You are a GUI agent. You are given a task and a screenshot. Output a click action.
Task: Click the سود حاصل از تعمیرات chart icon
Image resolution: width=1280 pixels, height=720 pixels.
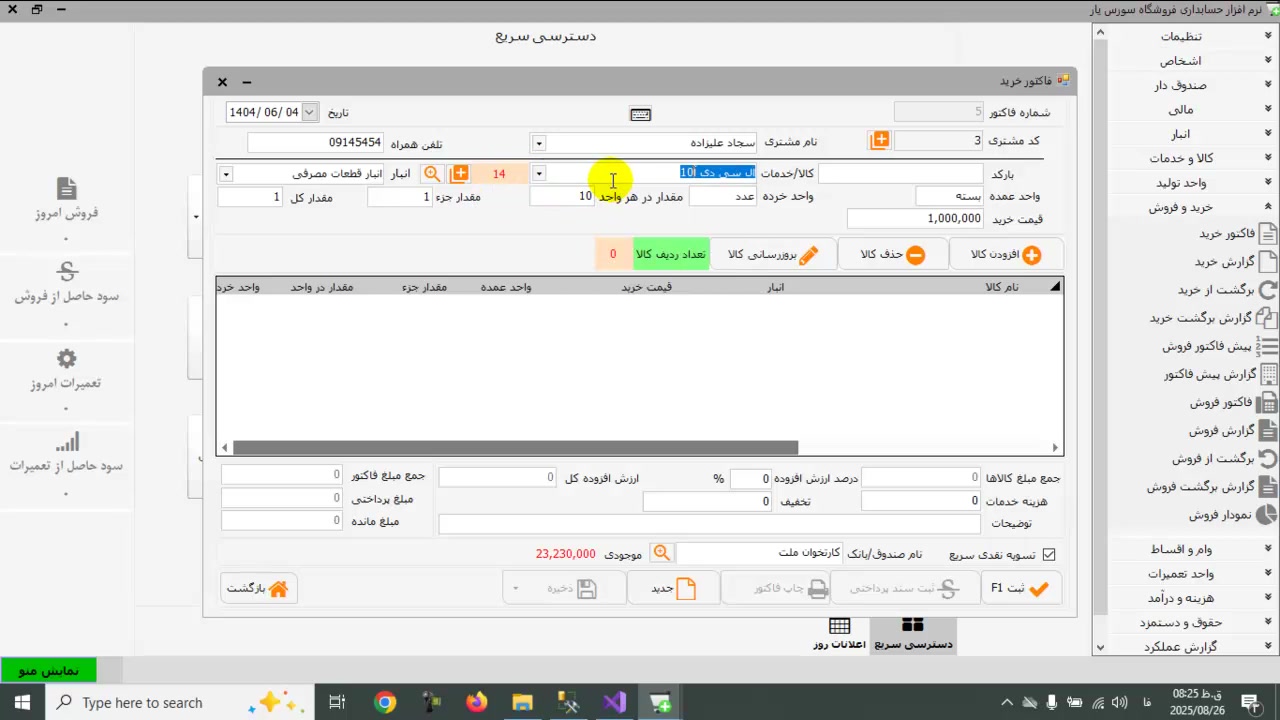66,442
